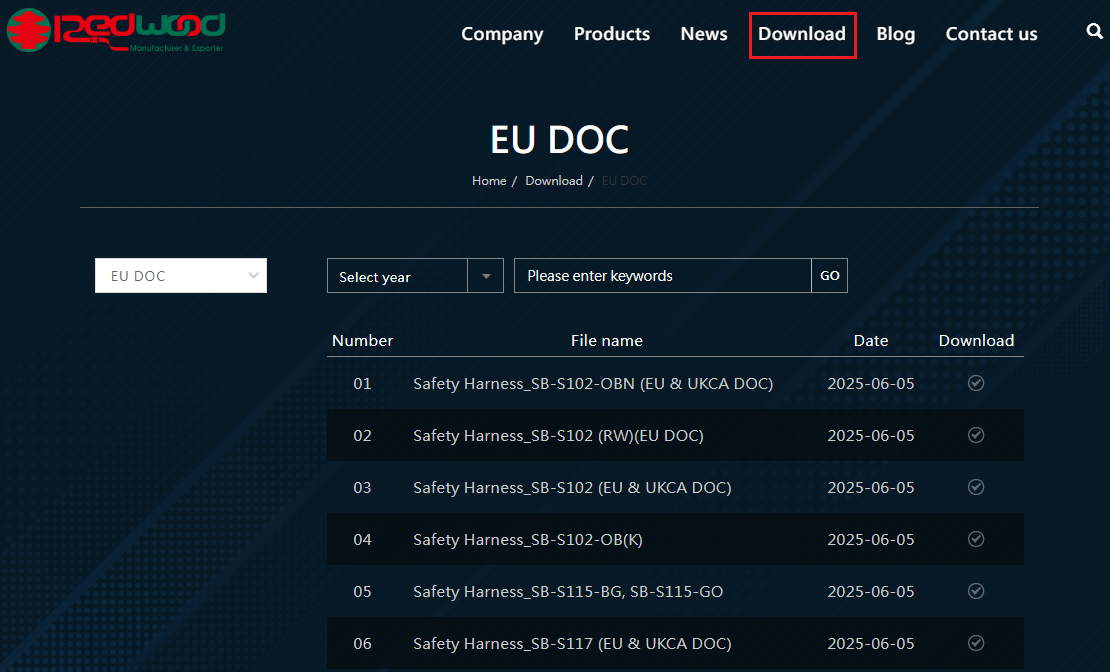Screen dimensions: 1110x672
Task: Navigate to the News page
Action: 704,34
